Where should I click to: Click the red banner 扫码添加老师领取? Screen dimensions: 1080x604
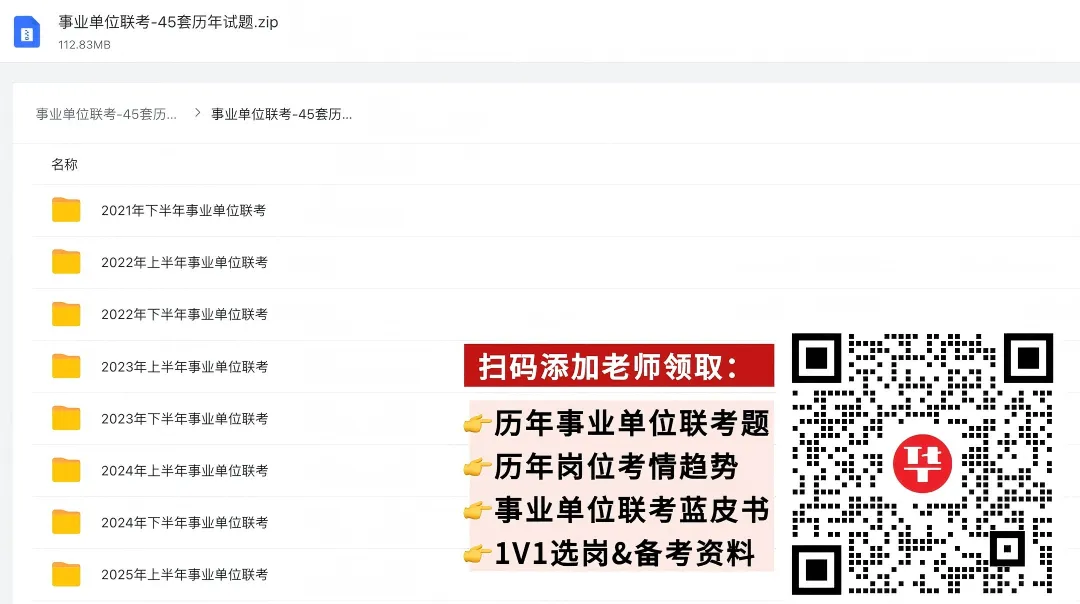[619, 366]
